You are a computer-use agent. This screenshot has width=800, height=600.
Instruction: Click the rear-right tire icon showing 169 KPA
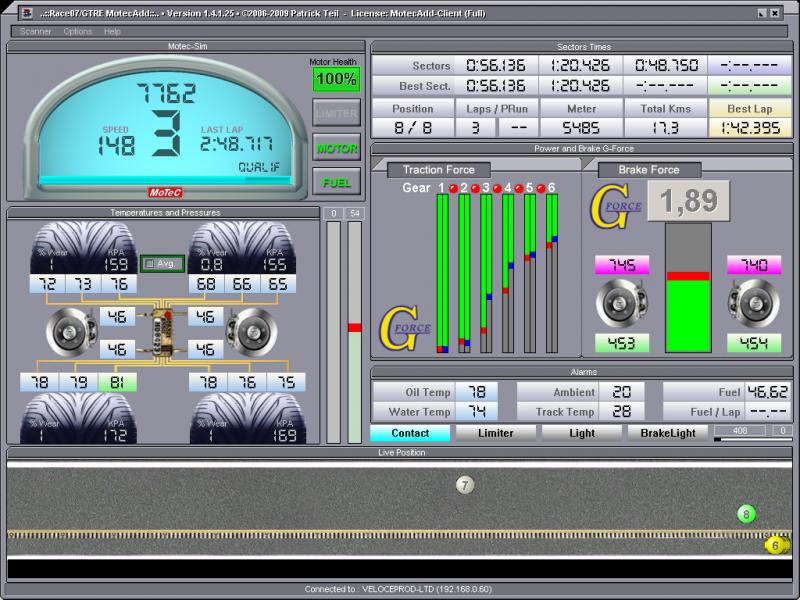tap(246, 418)
